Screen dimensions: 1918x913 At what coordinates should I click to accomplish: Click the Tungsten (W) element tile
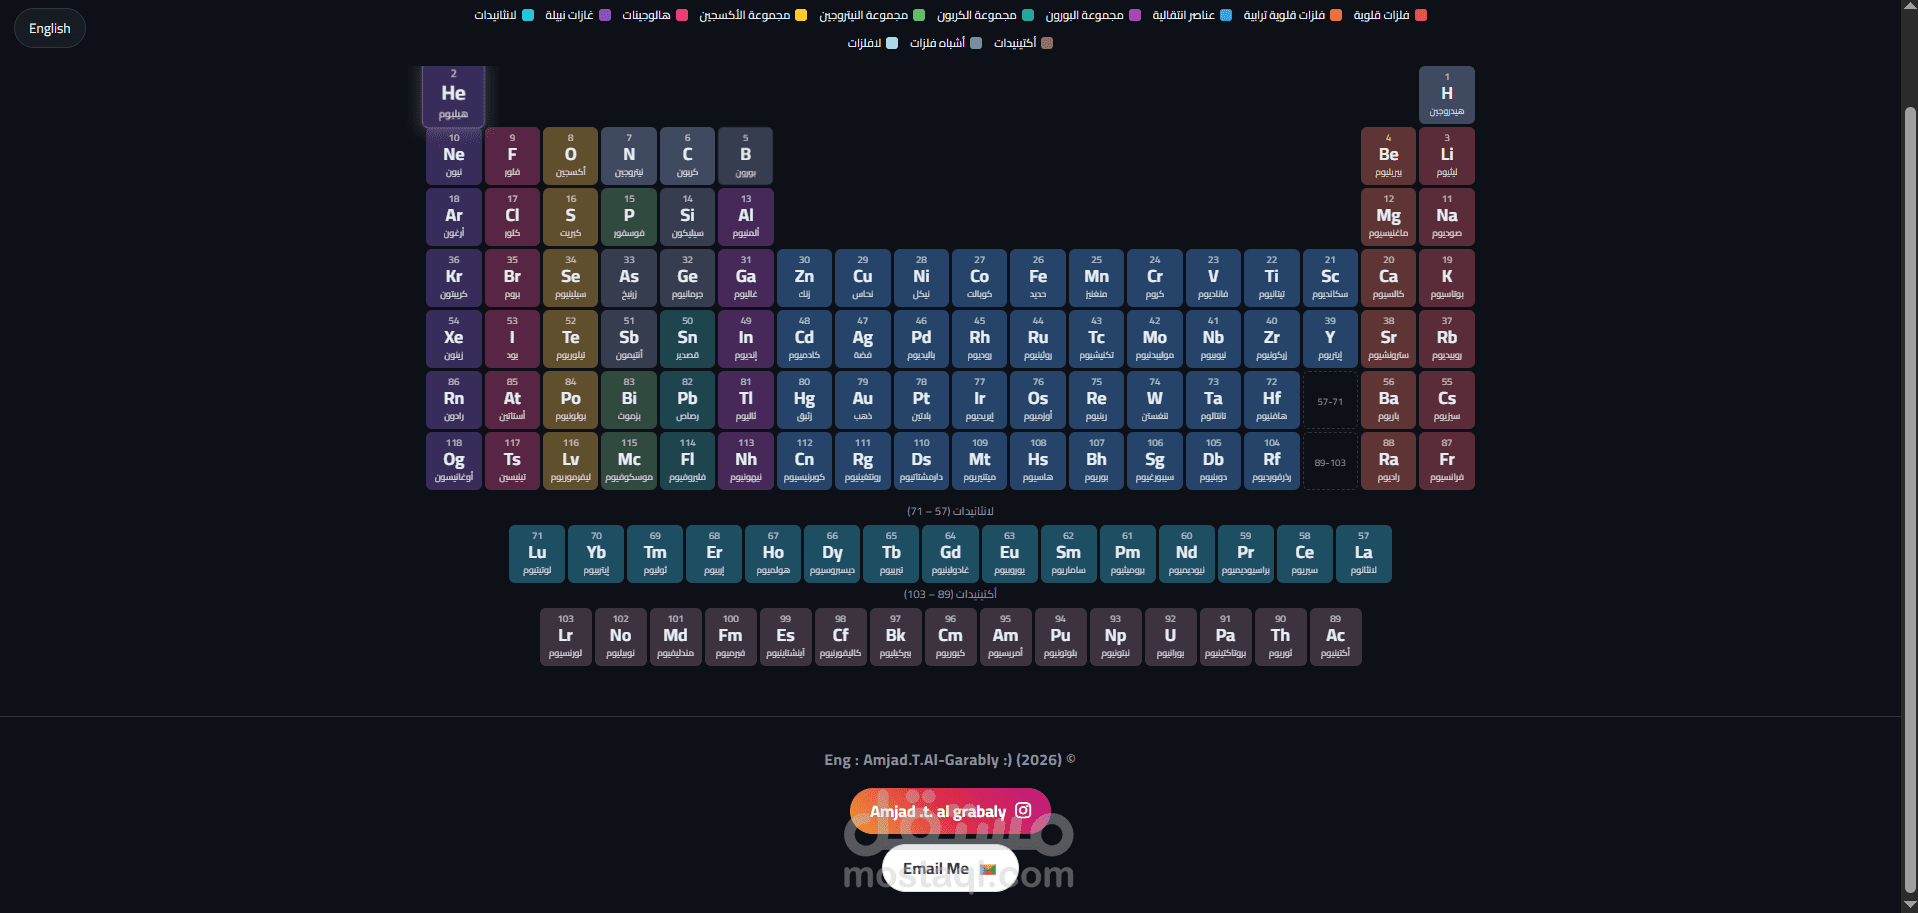(1154, 400)
